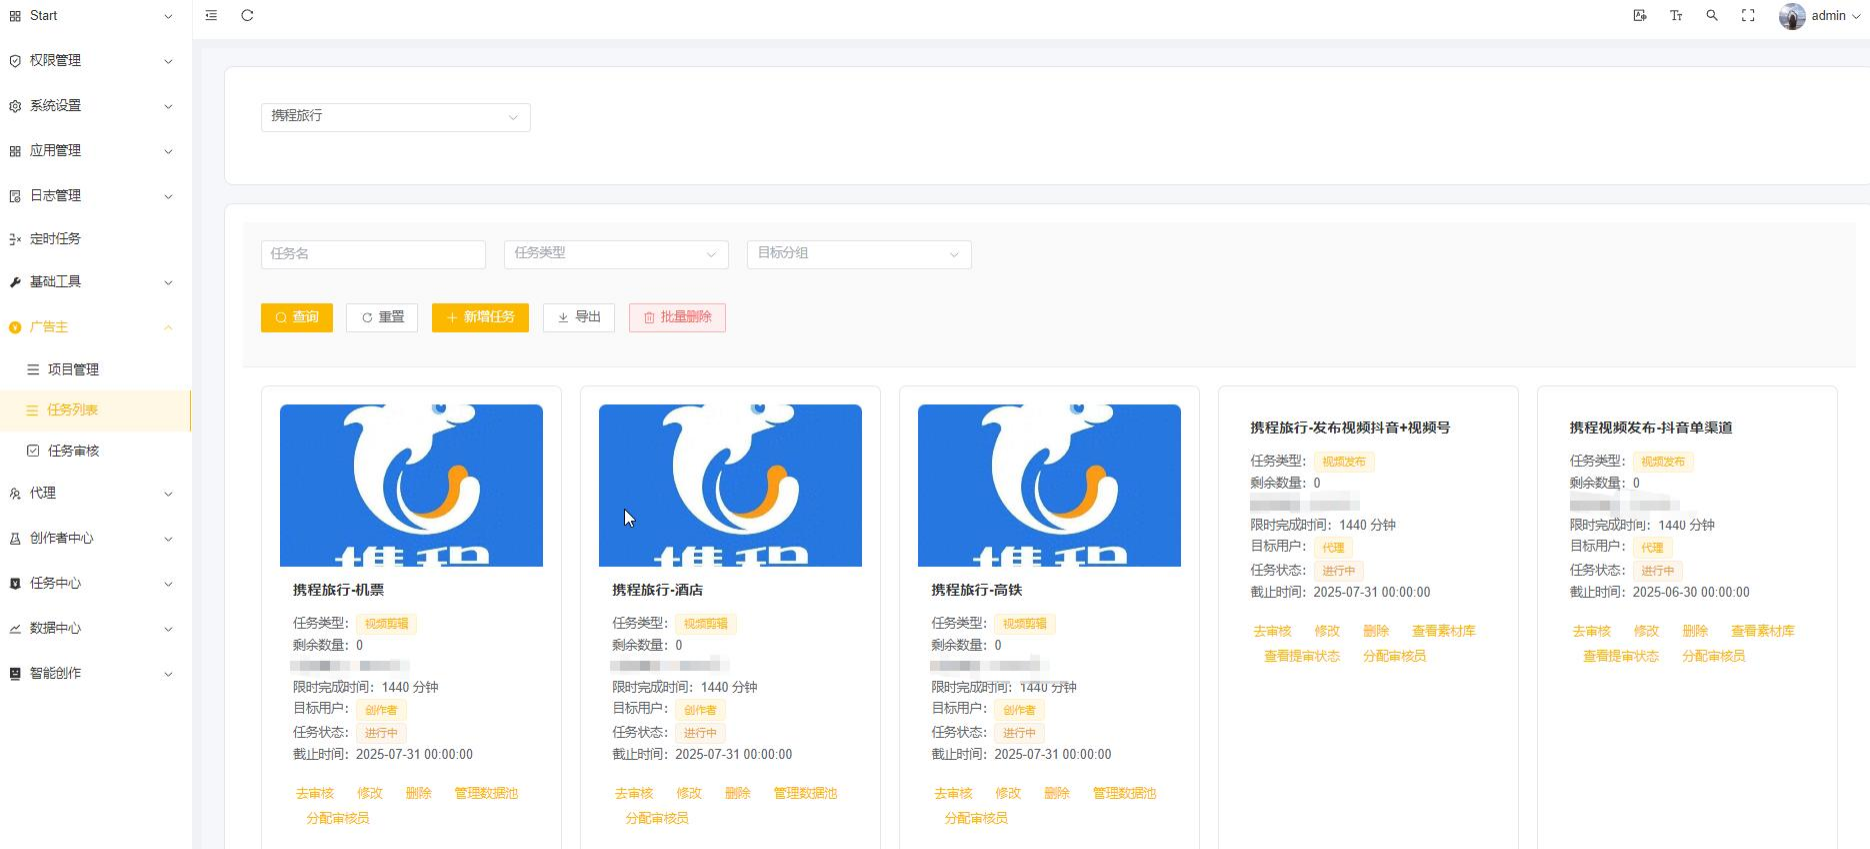Select 任务列表 menu item

(95, 410)
